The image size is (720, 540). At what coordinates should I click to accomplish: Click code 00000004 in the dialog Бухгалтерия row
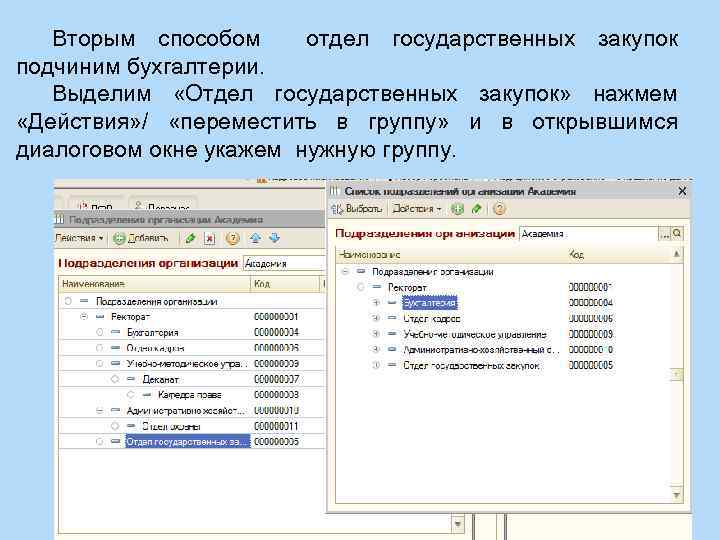[x=591, y=303]
